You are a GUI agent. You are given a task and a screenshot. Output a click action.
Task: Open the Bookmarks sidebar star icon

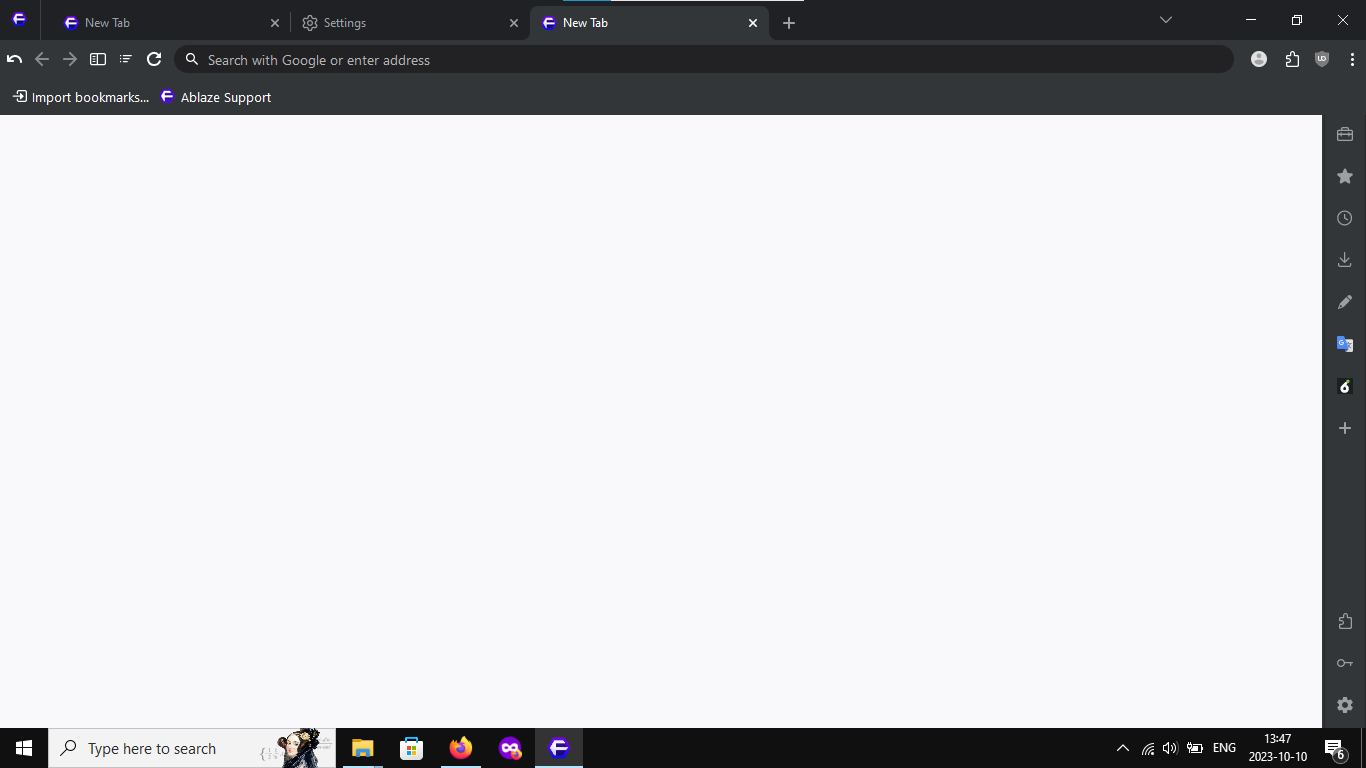point(1345,175)
